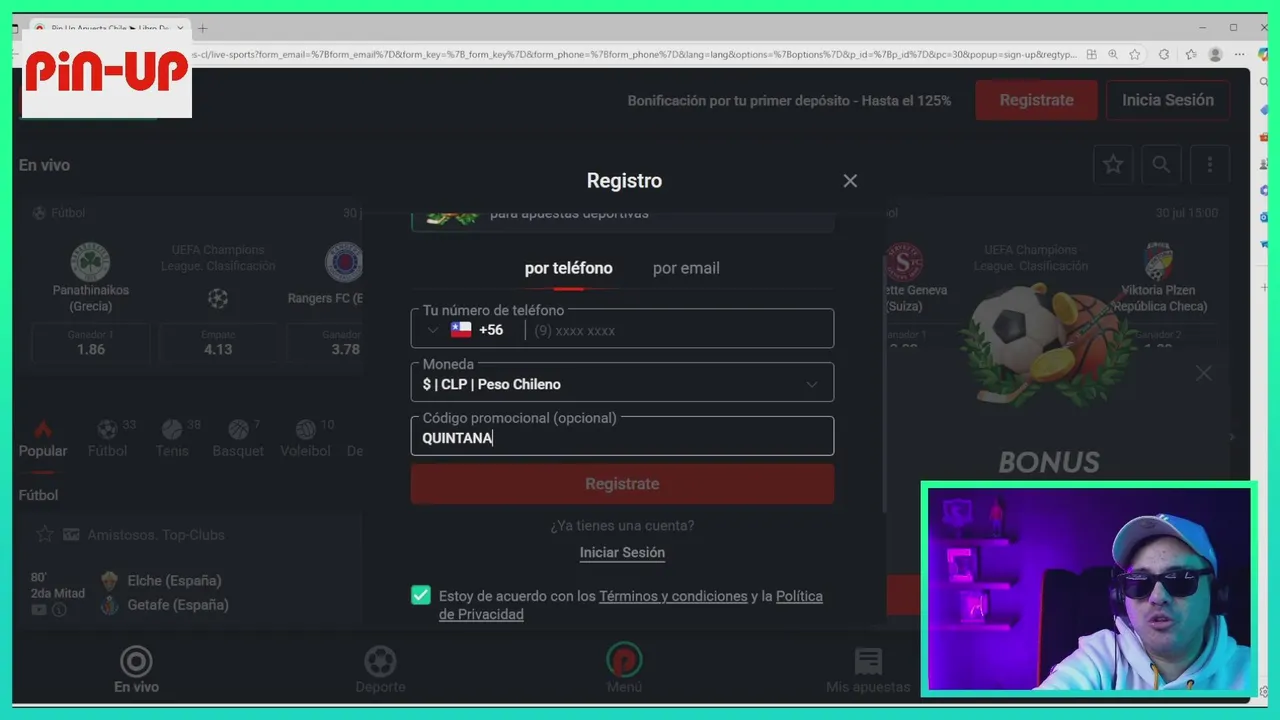
Task: Click the first deposit bonus text
Action: pos(789,100)
